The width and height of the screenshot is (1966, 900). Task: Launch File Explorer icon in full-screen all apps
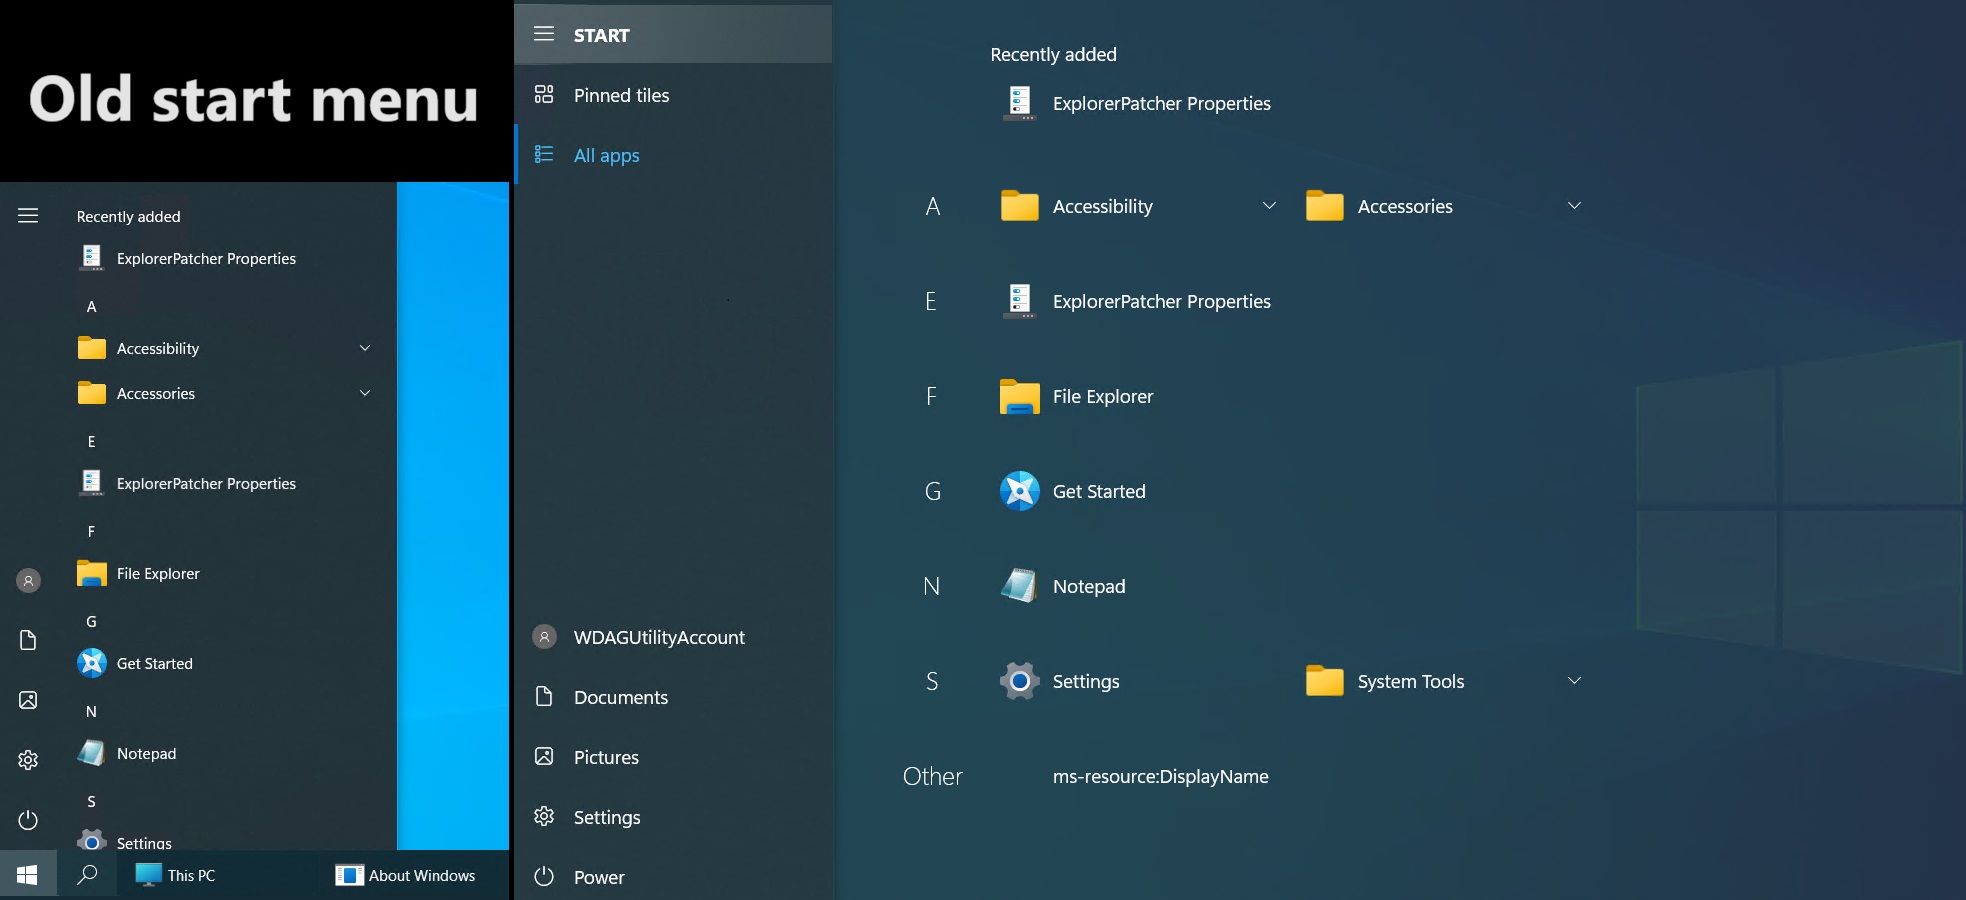[x=1020, y=396]
